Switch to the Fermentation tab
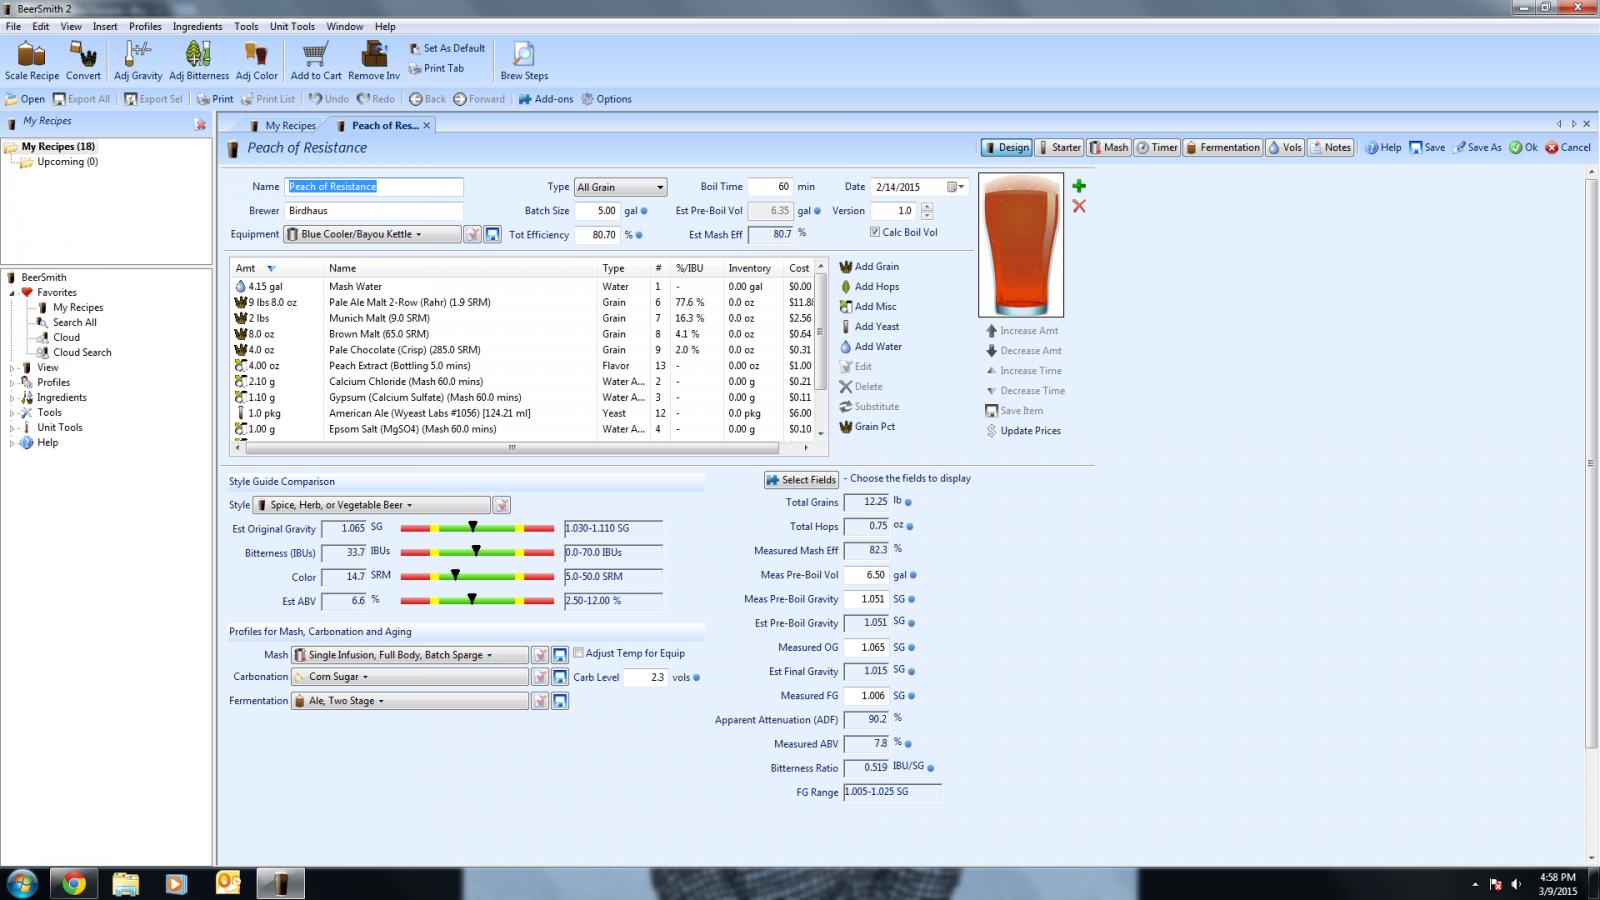This screenshot has height=900, width=1600. click(x=1221, y=147)
